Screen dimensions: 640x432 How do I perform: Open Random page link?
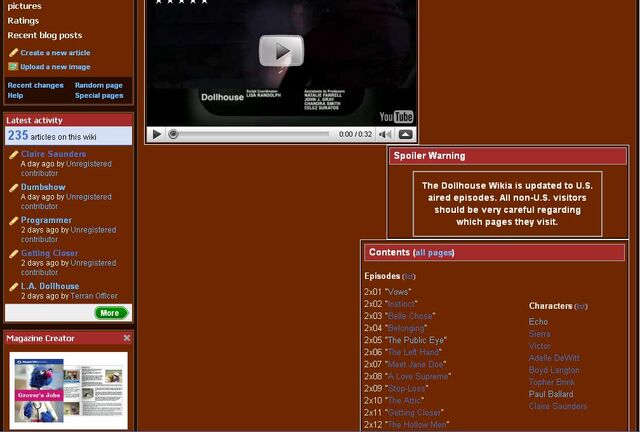tap(99, 85)
